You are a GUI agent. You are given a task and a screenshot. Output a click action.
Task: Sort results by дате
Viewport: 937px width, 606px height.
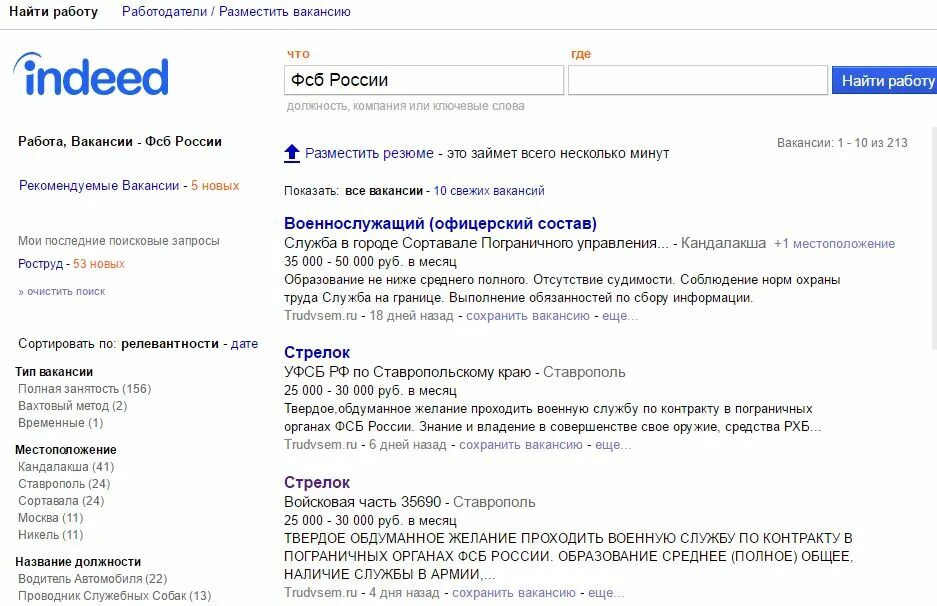click(244, 344)
